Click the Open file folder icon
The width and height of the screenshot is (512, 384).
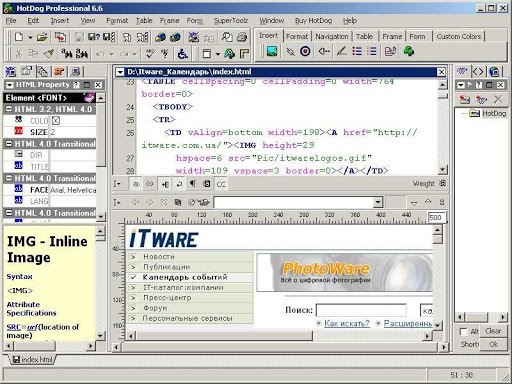point(42,37)
